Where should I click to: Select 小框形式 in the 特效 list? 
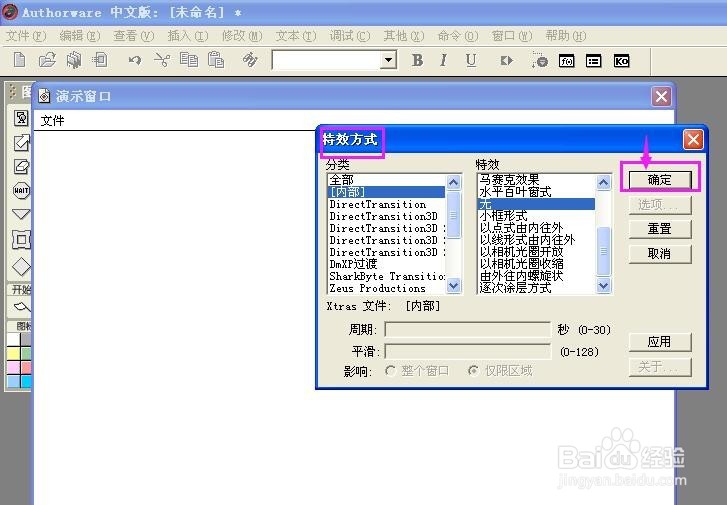click(x=536, y=216)
